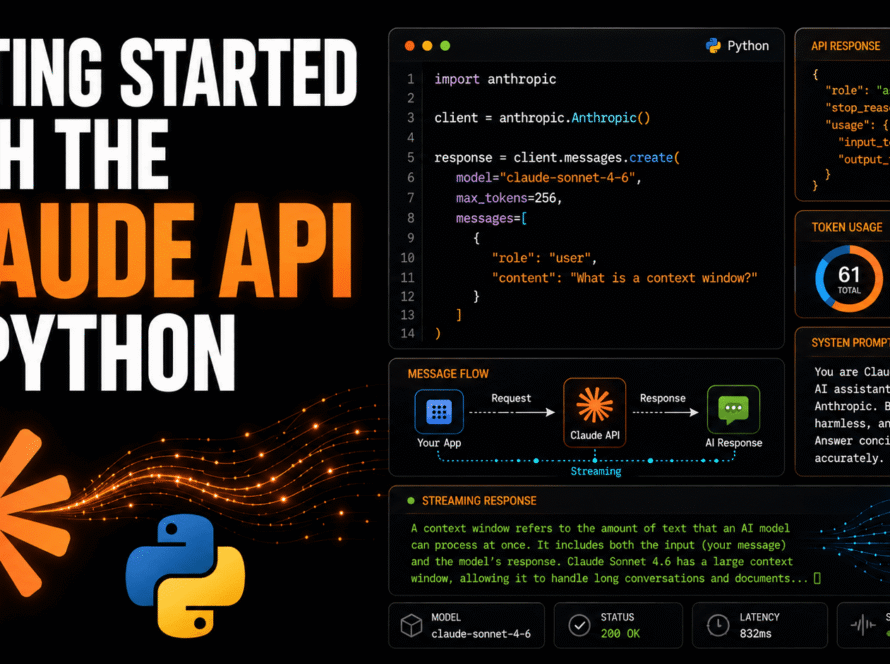The width and height of the screenshot is (890, 664).
Task: Click the "What is a context window?" string
Action: point(664,278)
